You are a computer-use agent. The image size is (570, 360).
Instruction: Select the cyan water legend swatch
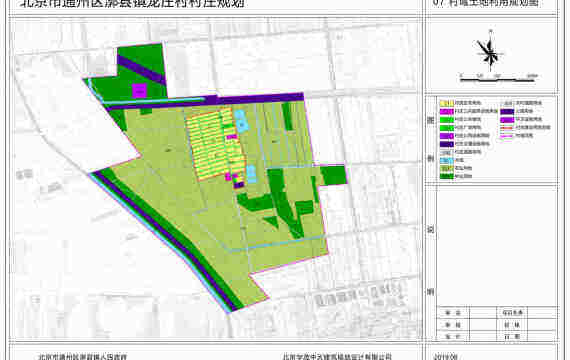coord(446,160)
